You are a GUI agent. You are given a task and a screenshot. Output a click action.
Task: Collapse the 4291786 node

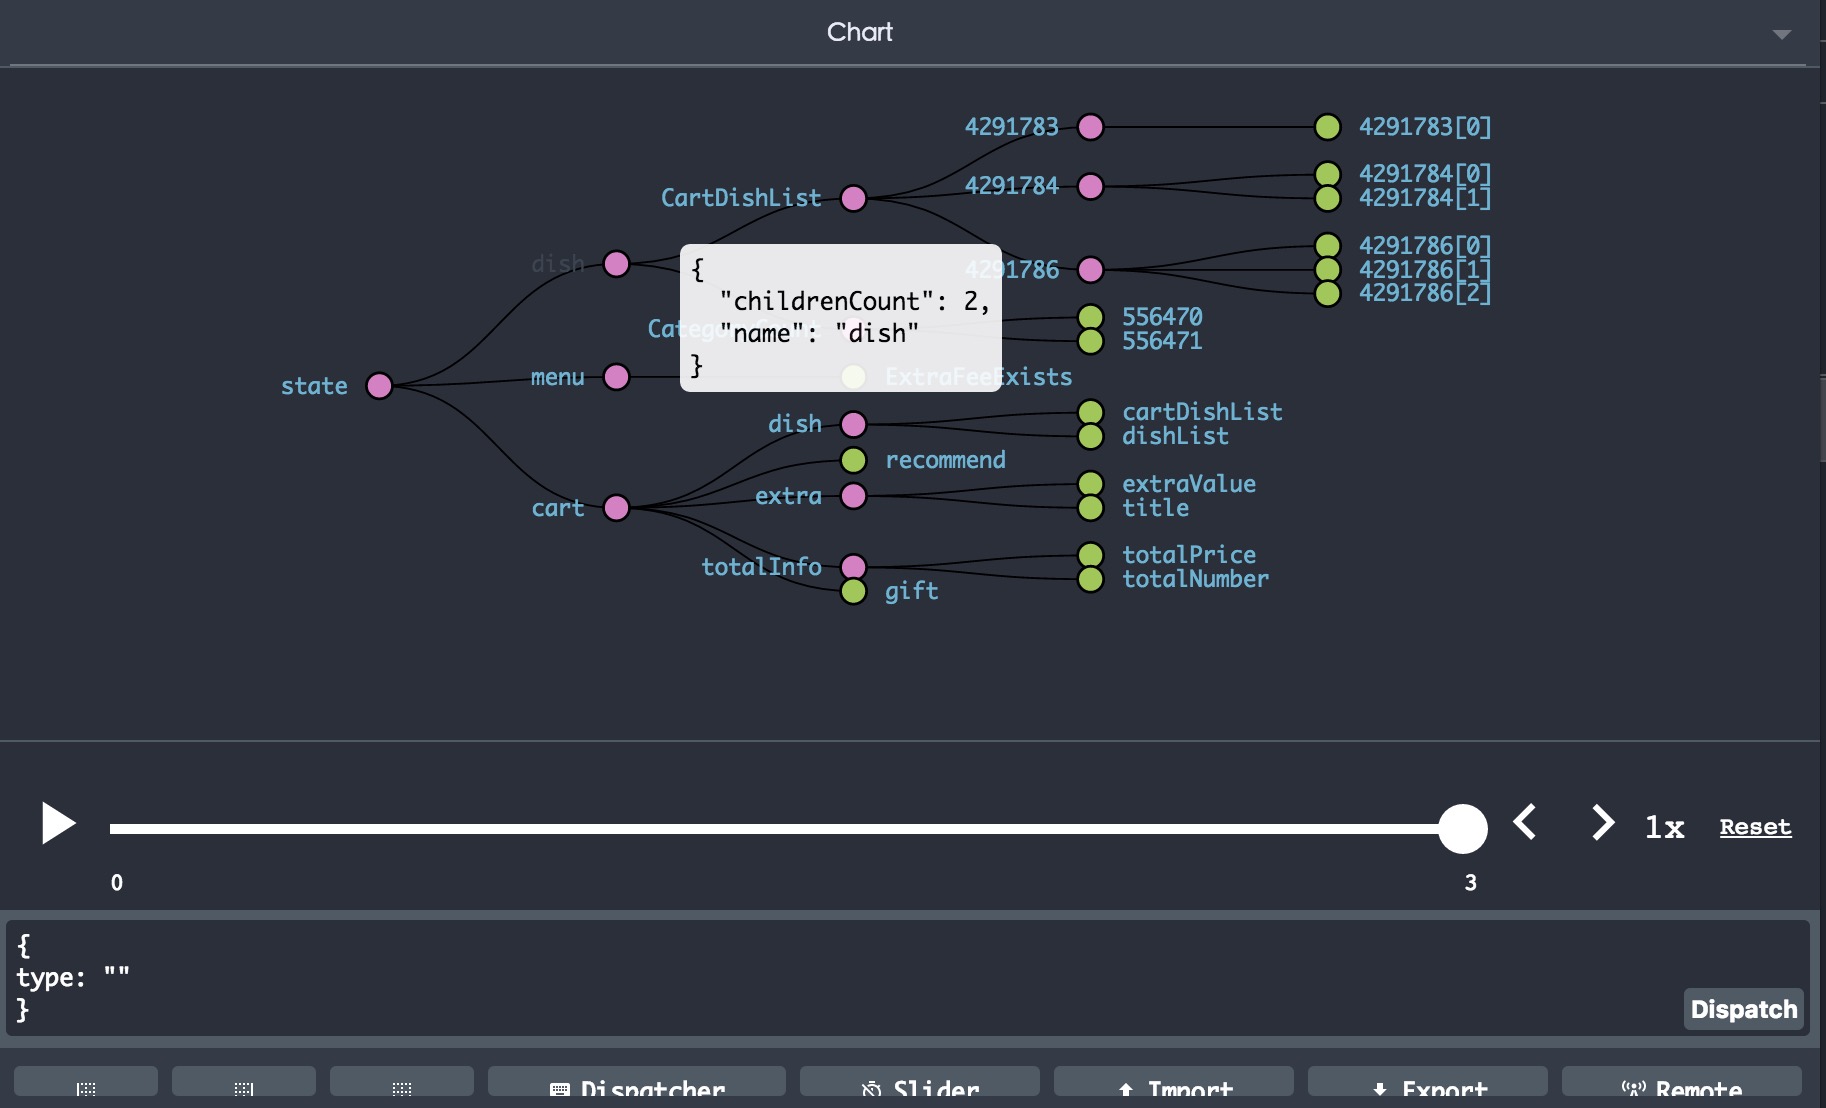pyautogui.click(x=1091, y=270)
